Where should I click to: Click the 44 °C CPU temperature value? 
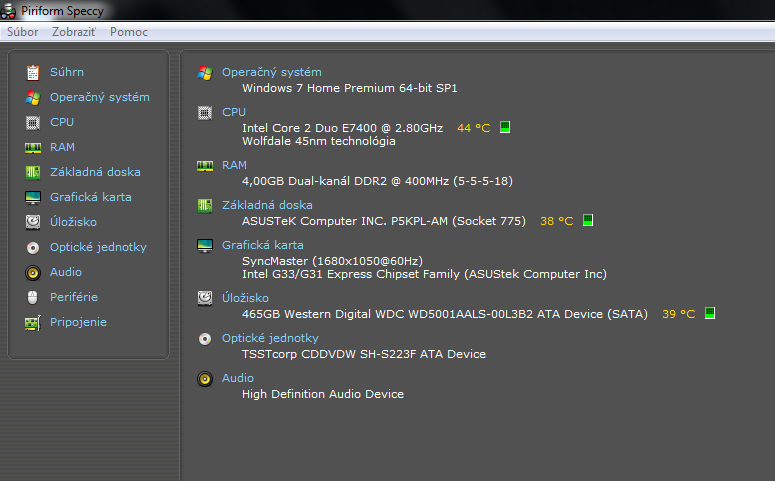tap(474, 128)
